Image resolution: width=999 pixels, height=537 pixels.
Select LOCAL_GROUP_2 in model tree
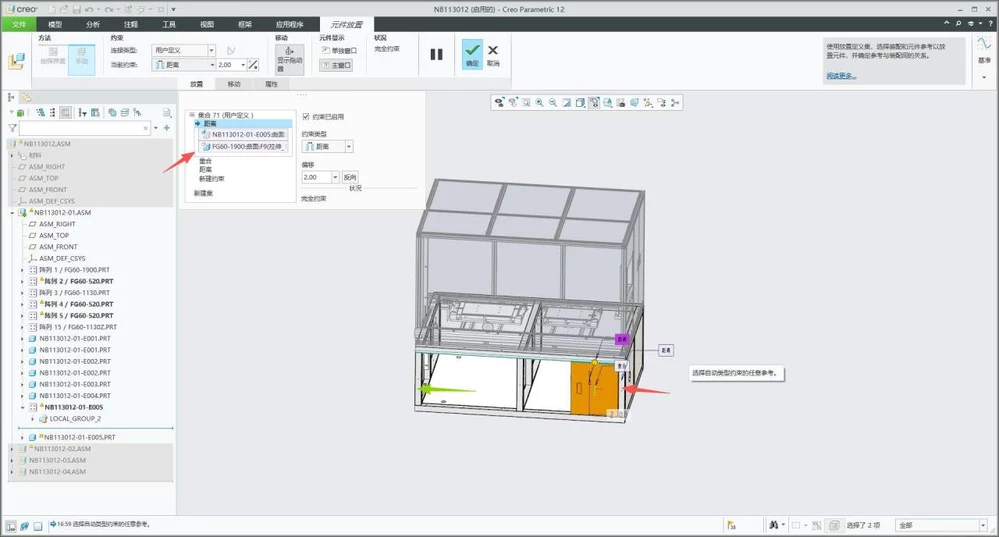tap(75, 419)
